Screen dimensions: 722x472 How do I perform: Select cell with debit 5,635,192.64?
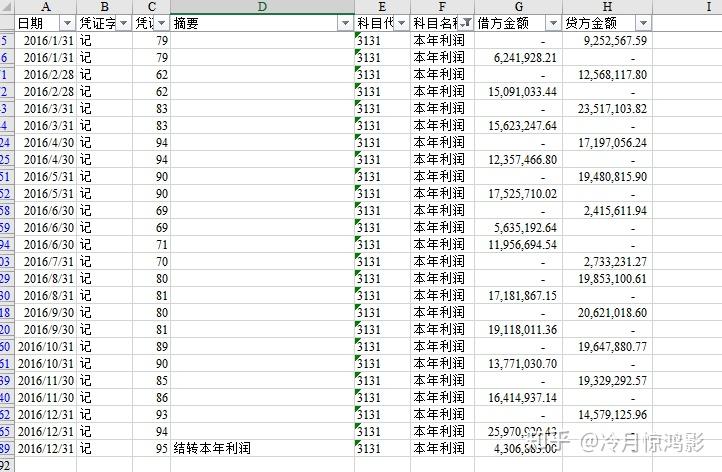[518, 228]
